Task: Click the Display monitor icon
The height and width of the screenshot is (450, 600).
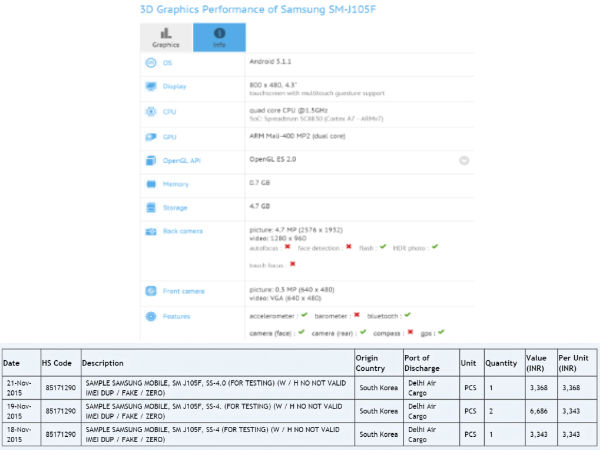Action: (151, 86)
